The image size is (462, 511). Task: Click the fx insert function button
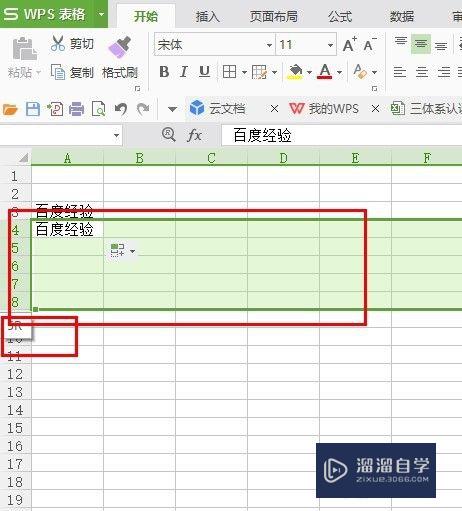tap(194, 135)
